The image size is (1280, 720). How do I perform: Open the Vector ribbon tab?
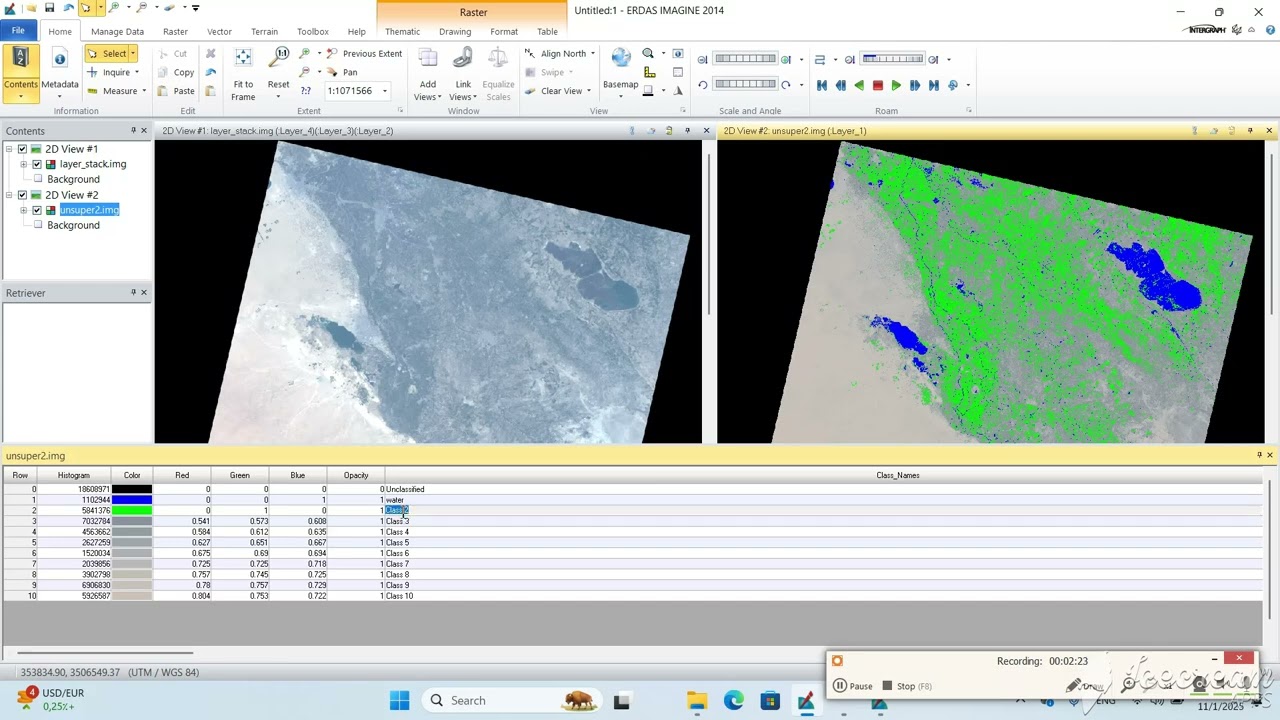pyautogui.click(x=219, y=31)
